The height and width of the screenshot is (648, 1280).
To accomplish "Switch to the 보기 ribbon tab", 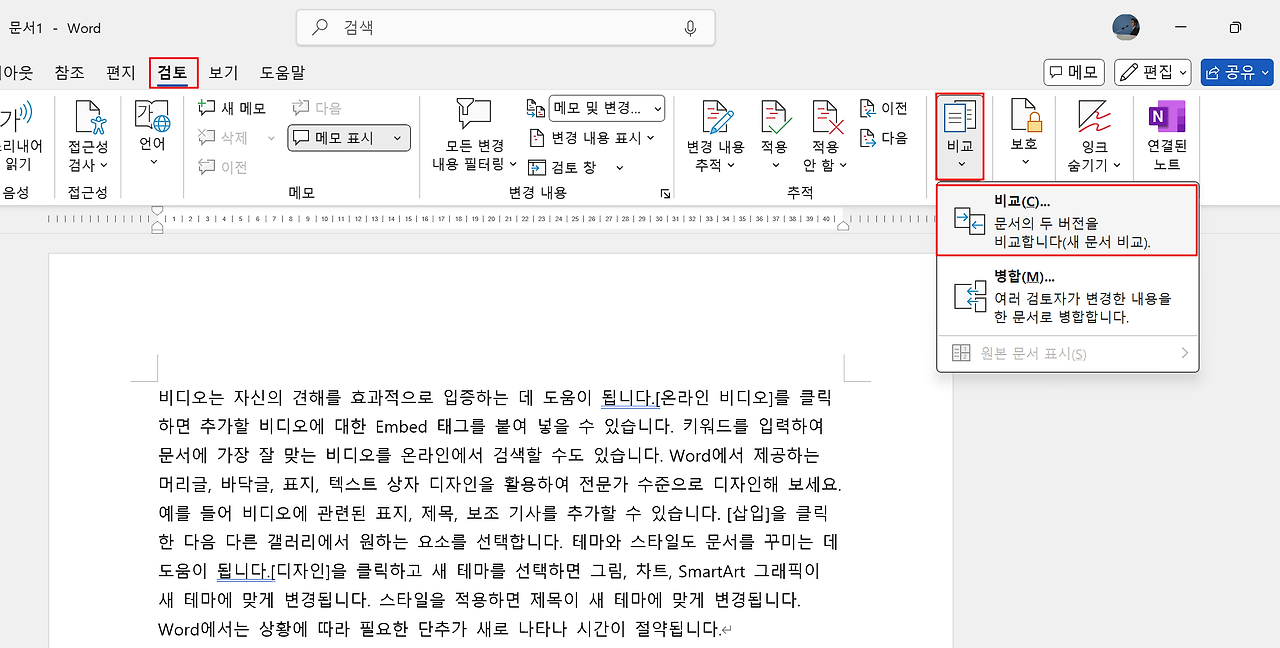I will click(x=223, y=72).
